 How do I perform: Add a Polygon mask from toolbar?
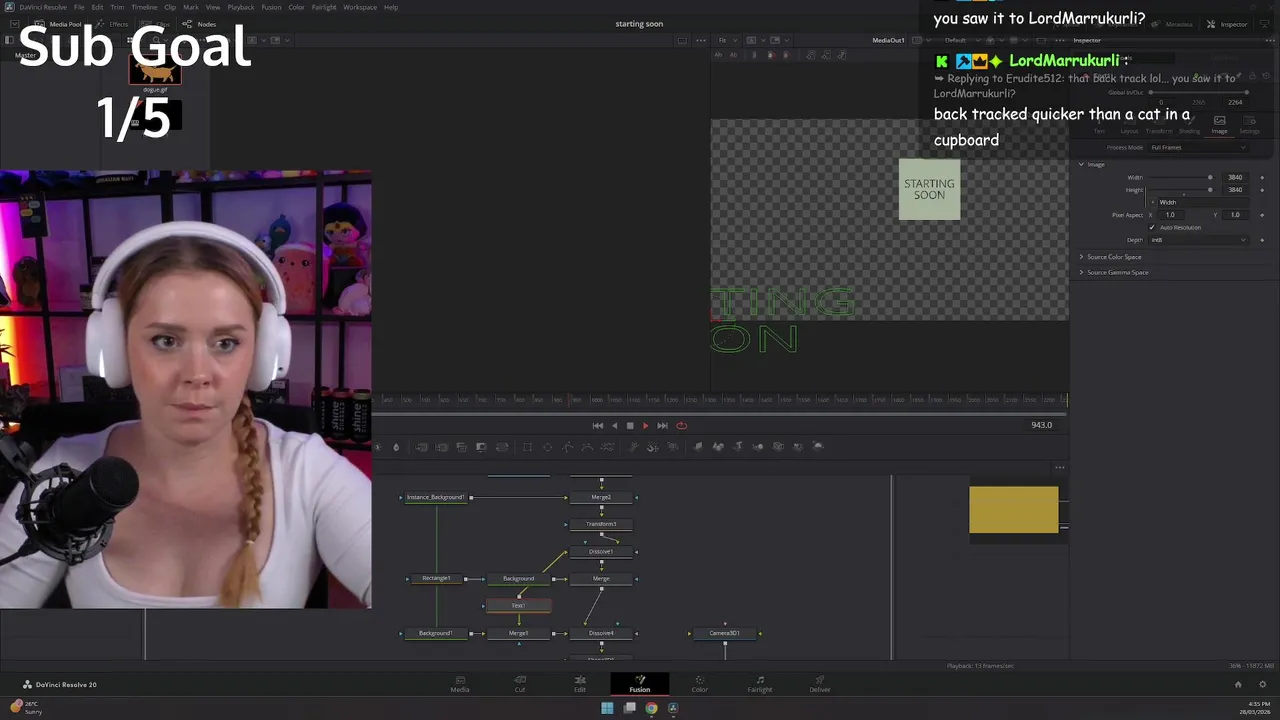(x=567, y=447)
